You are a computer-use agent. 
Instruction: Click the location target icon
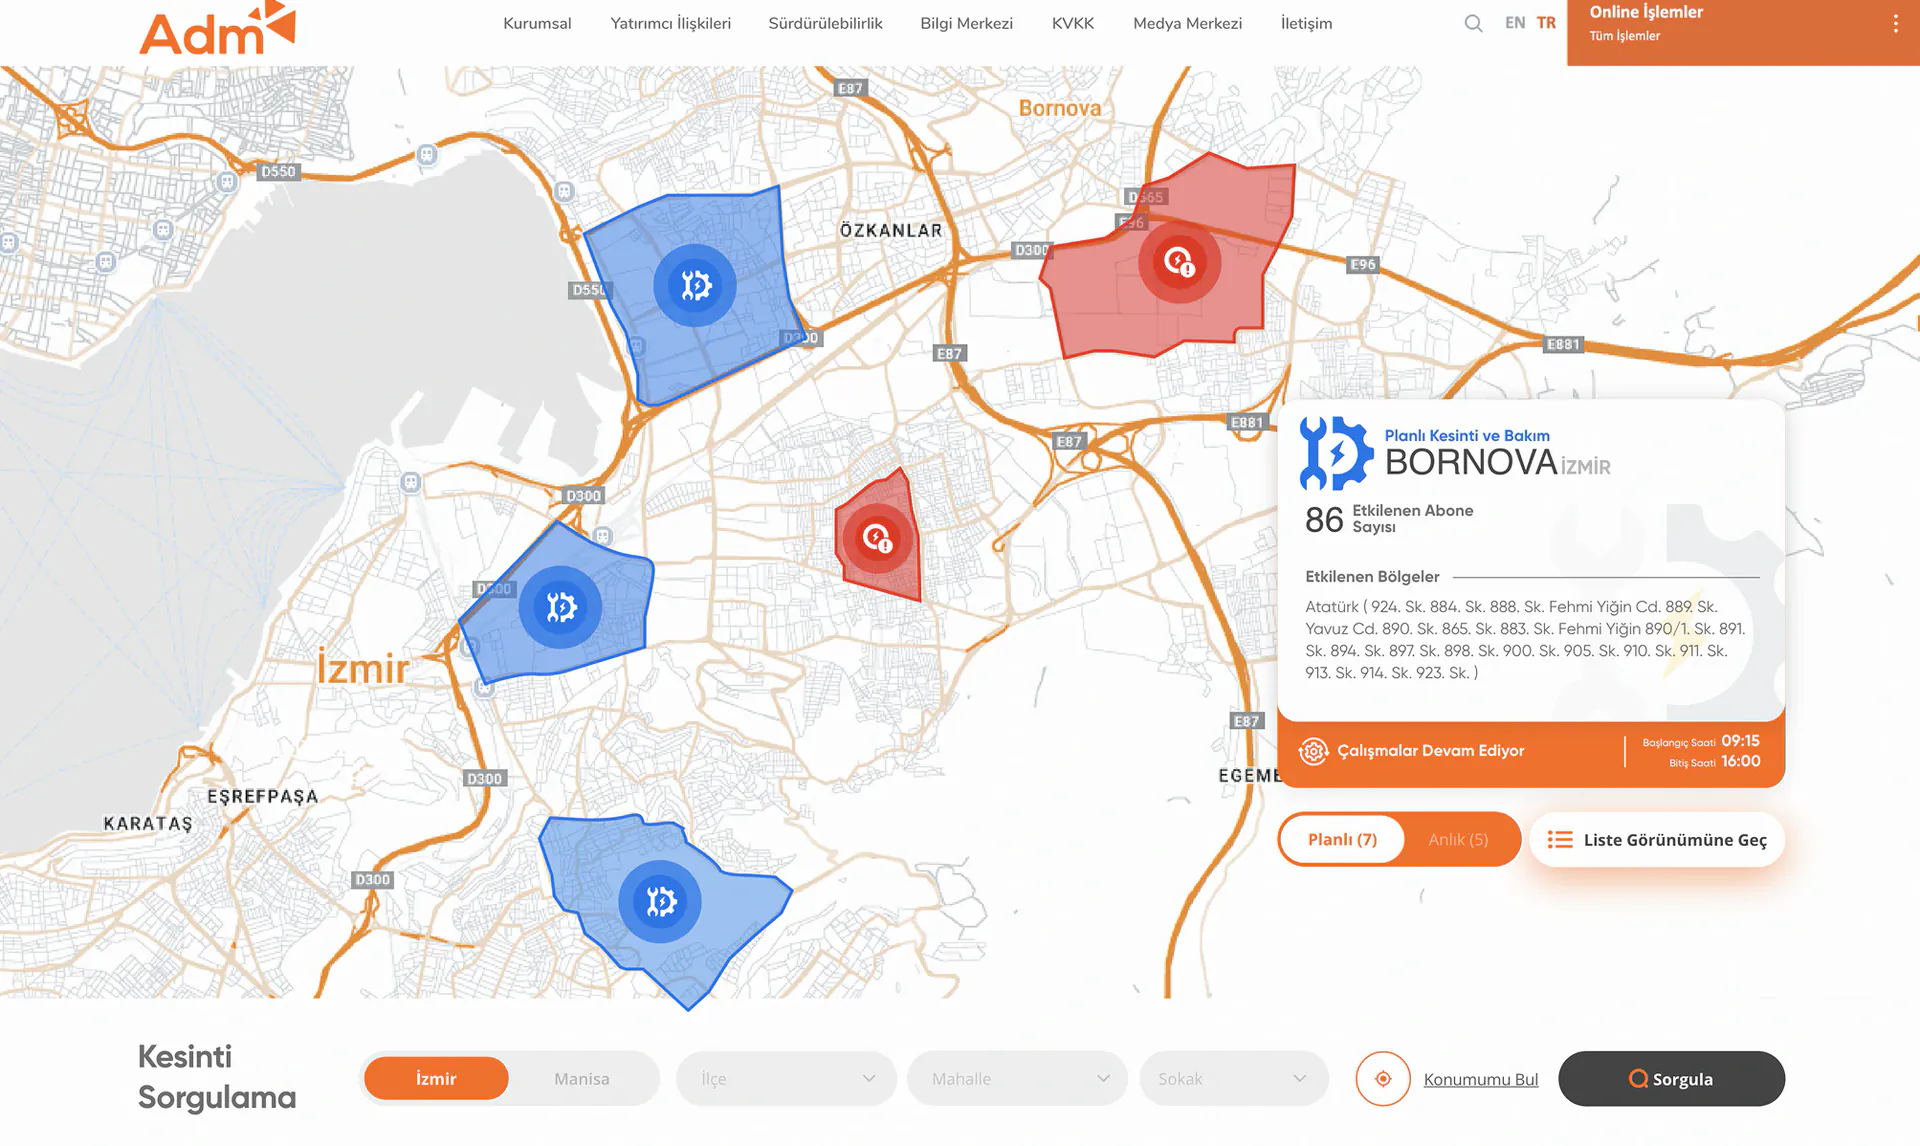pos(1383,1079)
